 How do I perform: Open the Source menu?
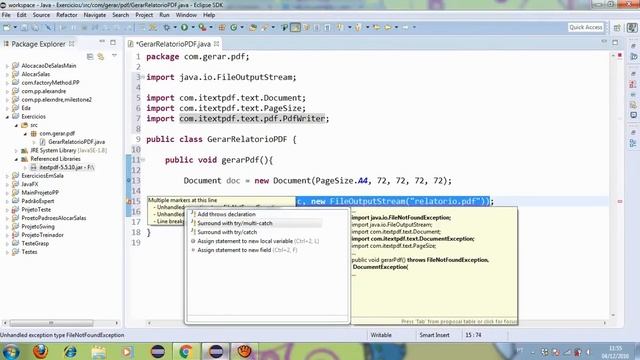[41, 15]
